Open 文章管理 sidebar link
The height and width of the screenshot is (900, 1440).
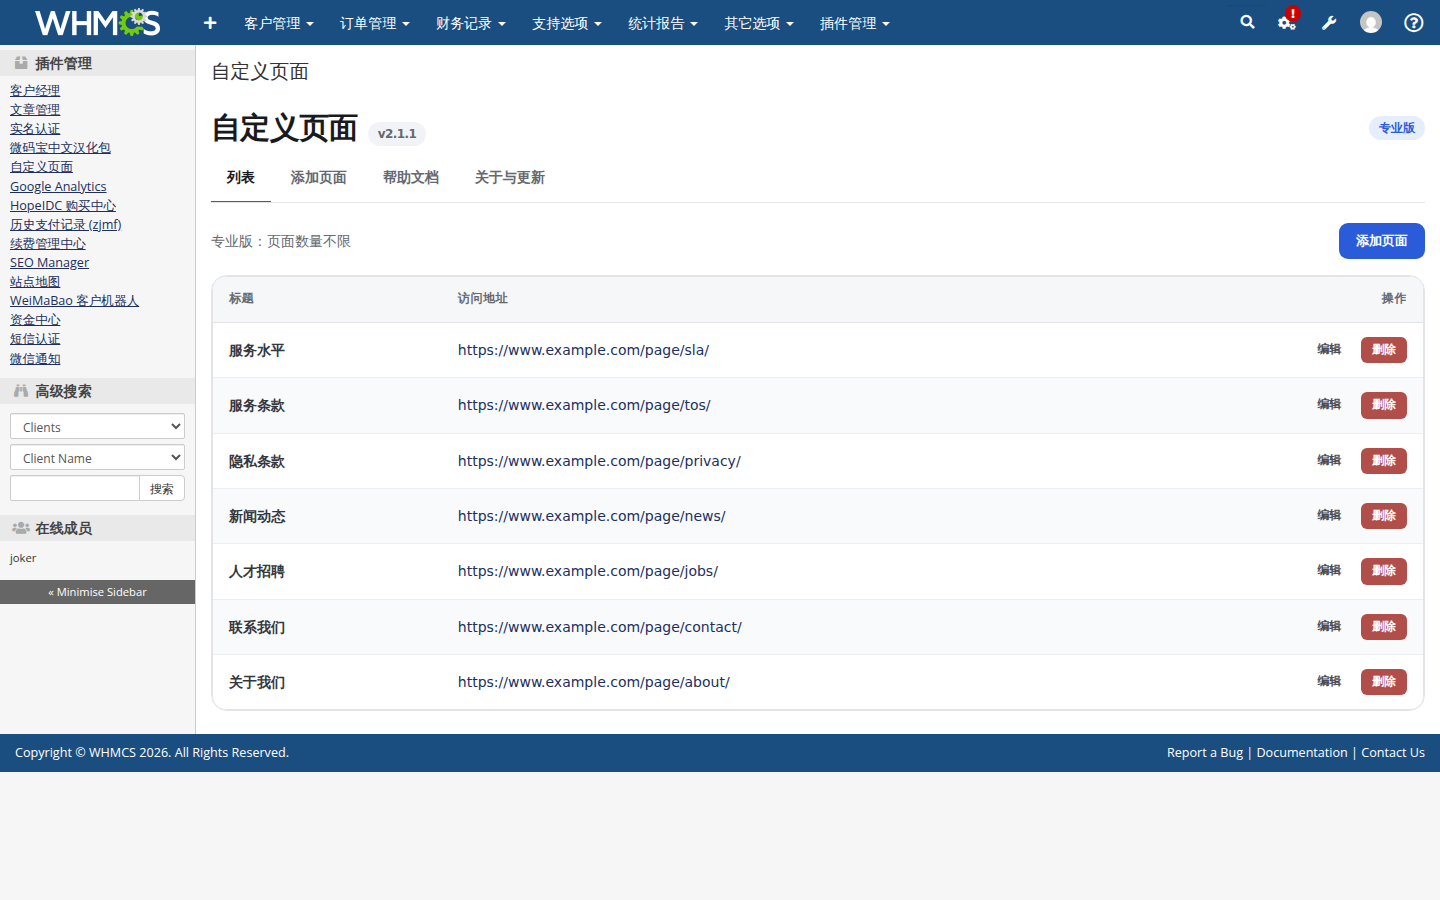[35, 110]
